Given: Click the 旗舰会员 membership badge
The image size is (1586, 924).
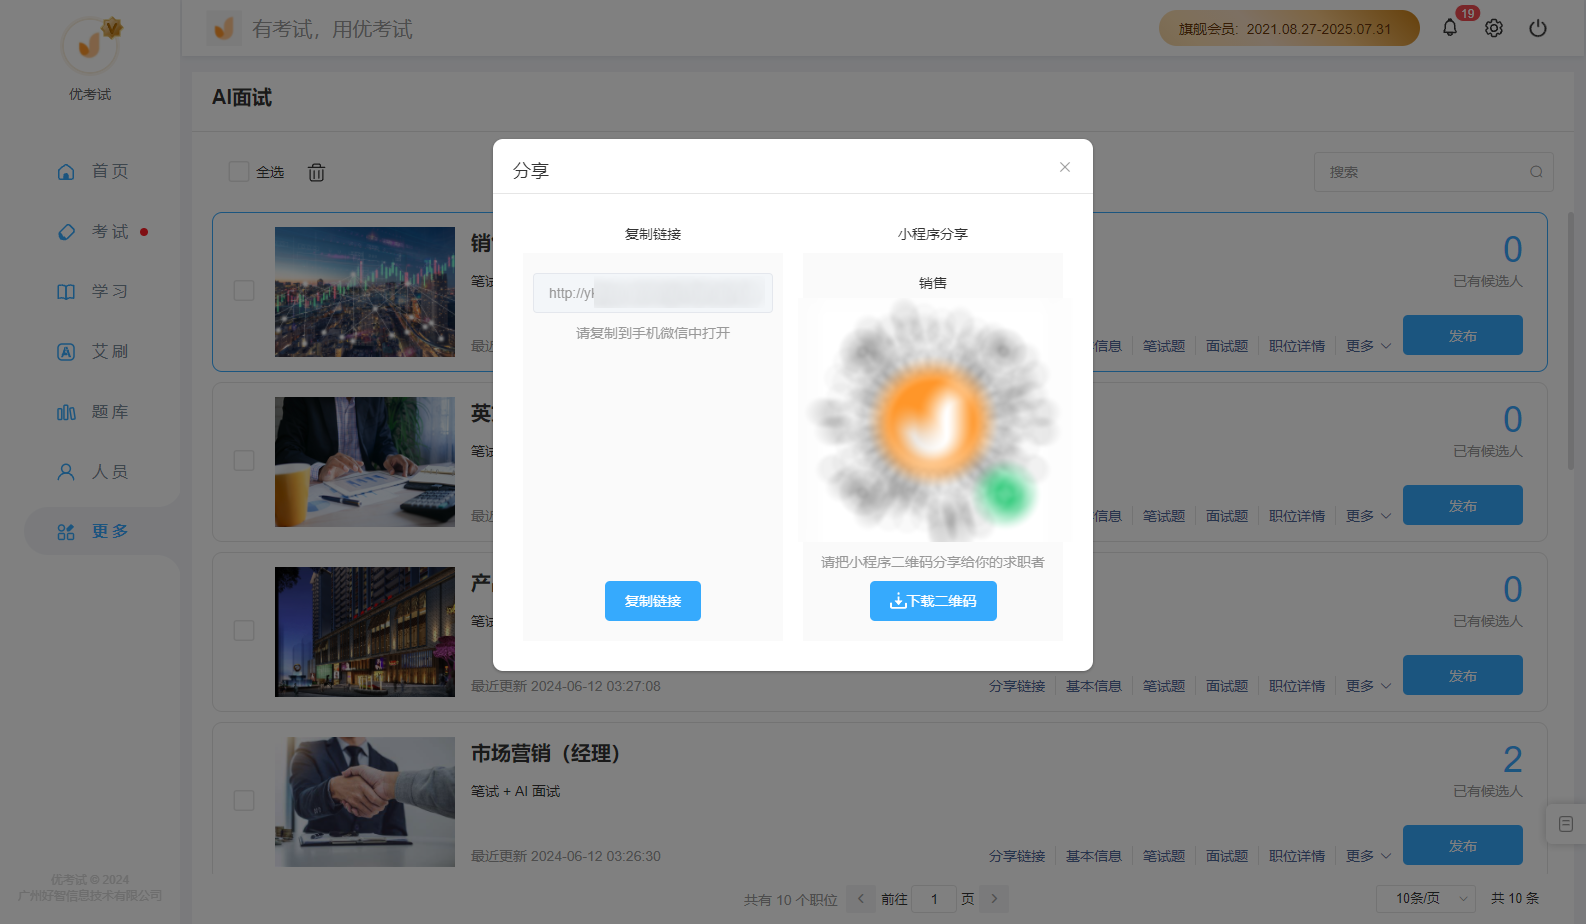Looking at the screenshot, I should click(1289, 28).
